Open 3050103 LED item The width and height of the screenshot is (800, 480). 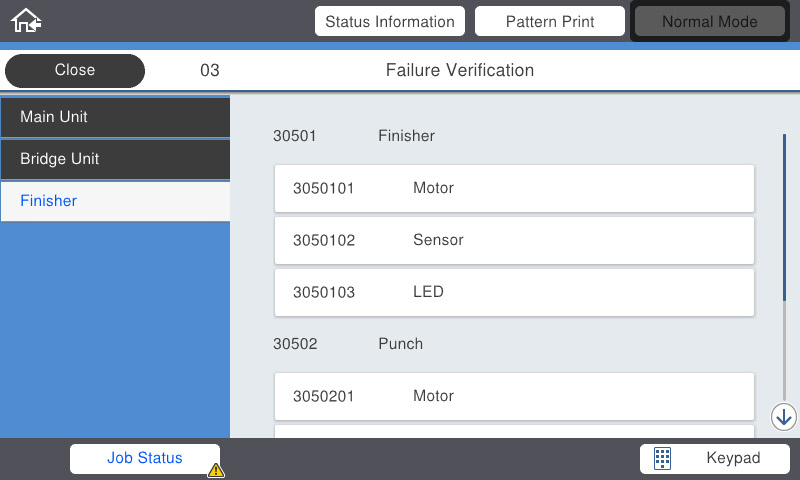click(x=514, y=292)
